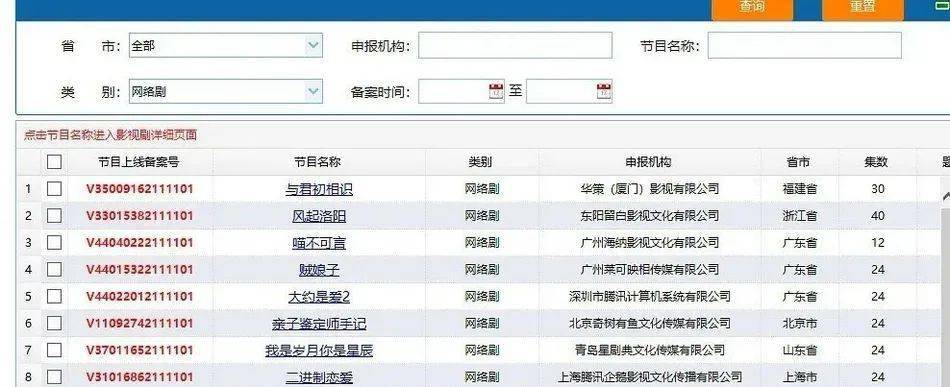Select record number V11092742111101
Viewport: 950px width, 387px height.
click(139, 323)
